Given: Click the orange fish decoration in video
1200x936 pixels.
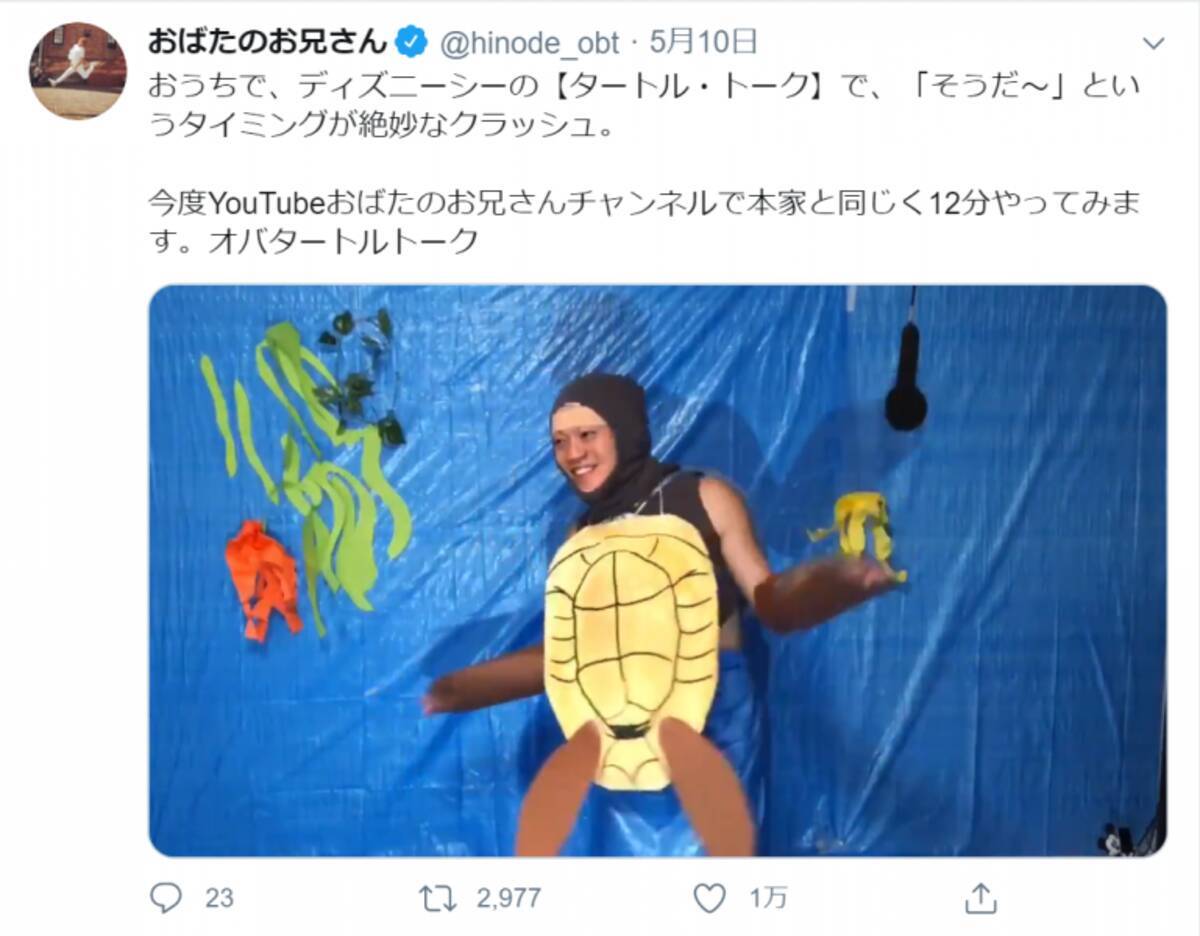Looking at the screenshot, I should [263, 580].
